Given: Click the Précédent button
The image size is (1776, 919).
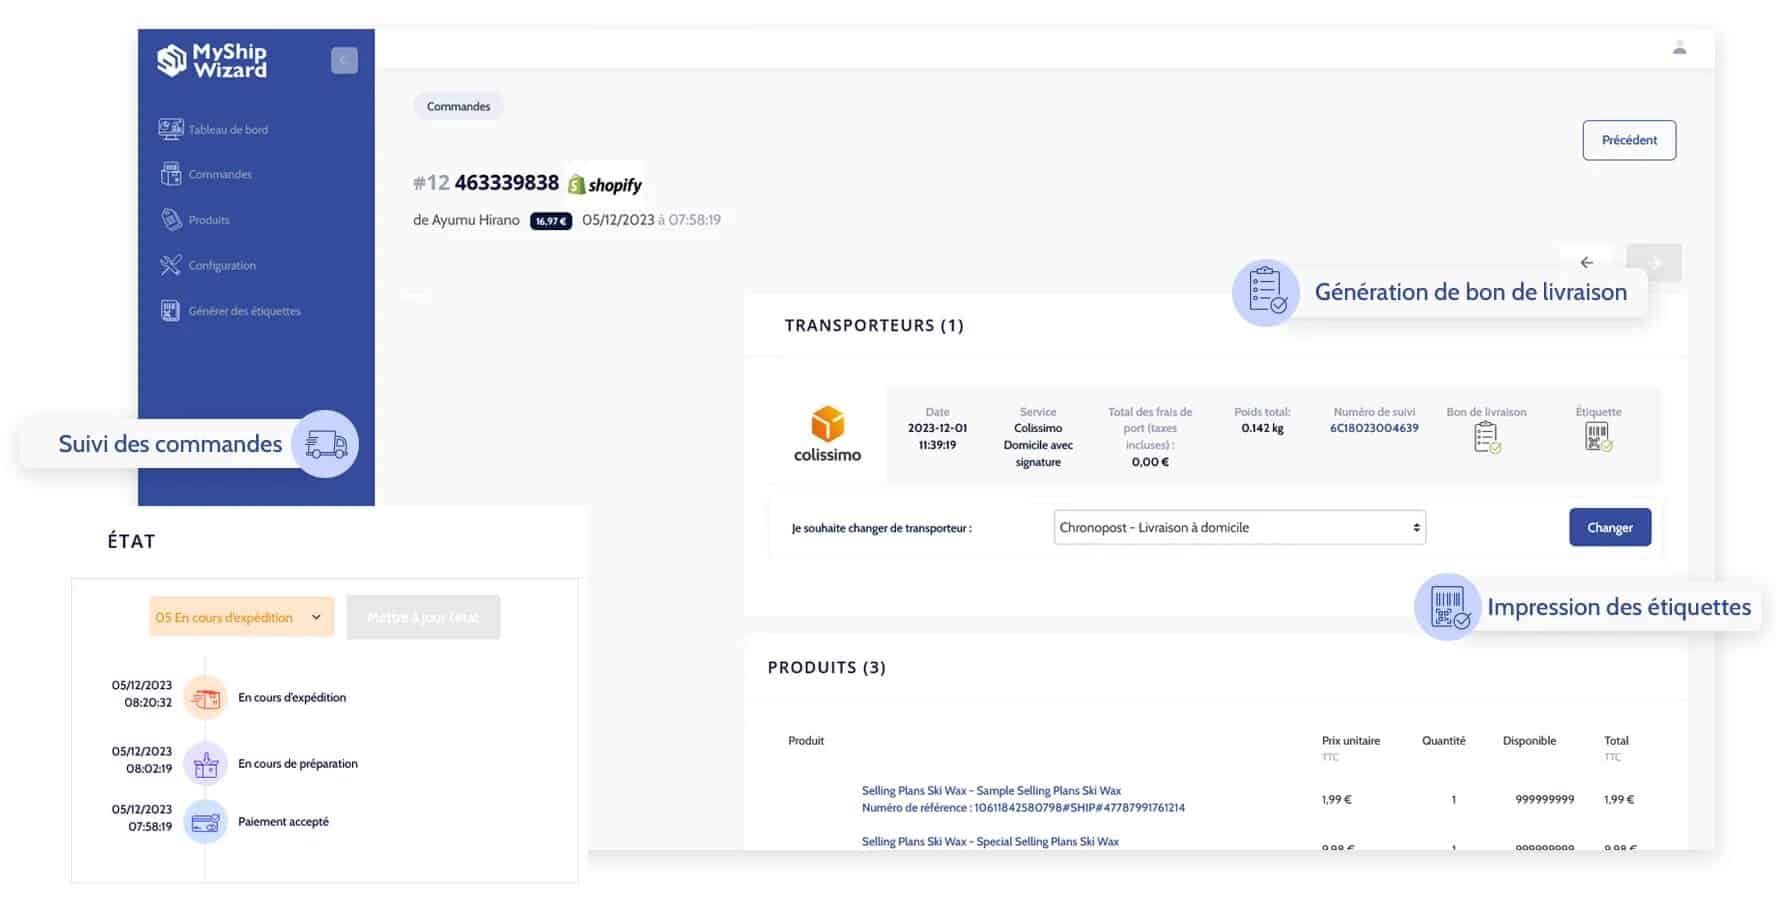Looking at the screenshot, I should (x=1629, y=140).
